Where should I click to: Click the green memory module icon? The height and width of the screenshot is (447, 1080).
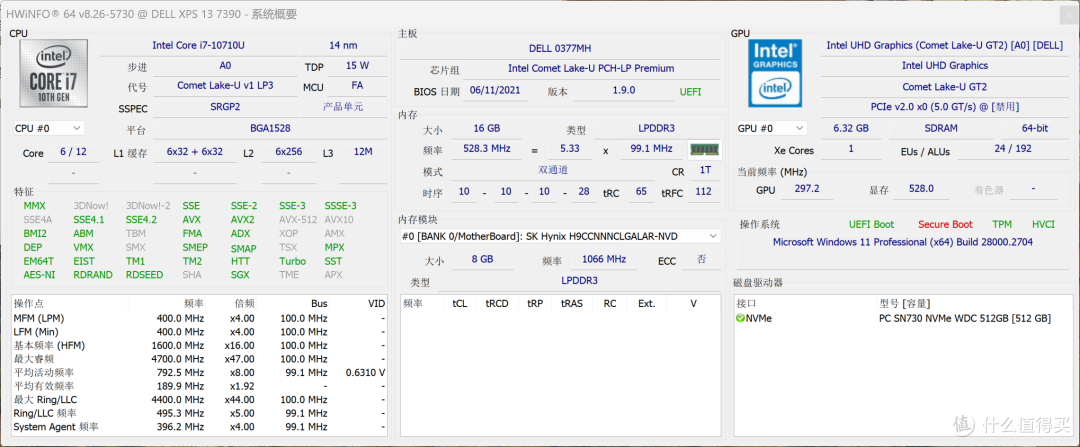[704, 149]
